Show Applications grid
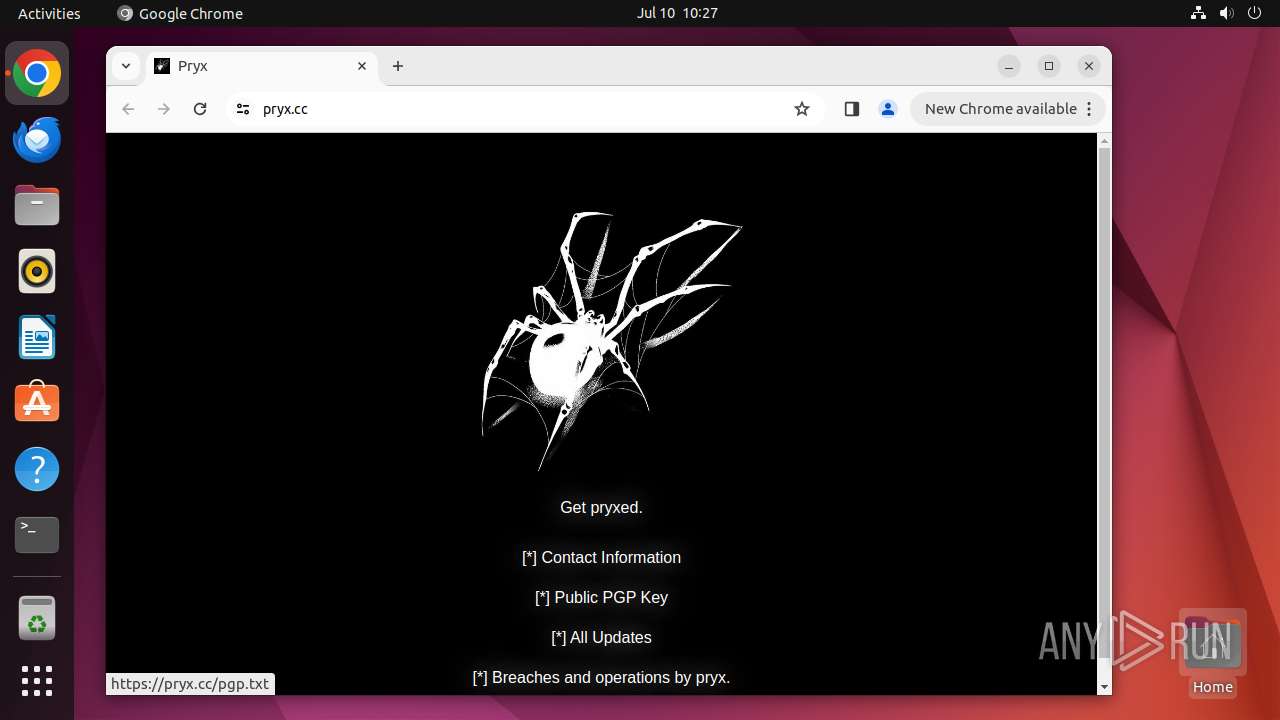1280x720 pixels. [x=37, y=681]
